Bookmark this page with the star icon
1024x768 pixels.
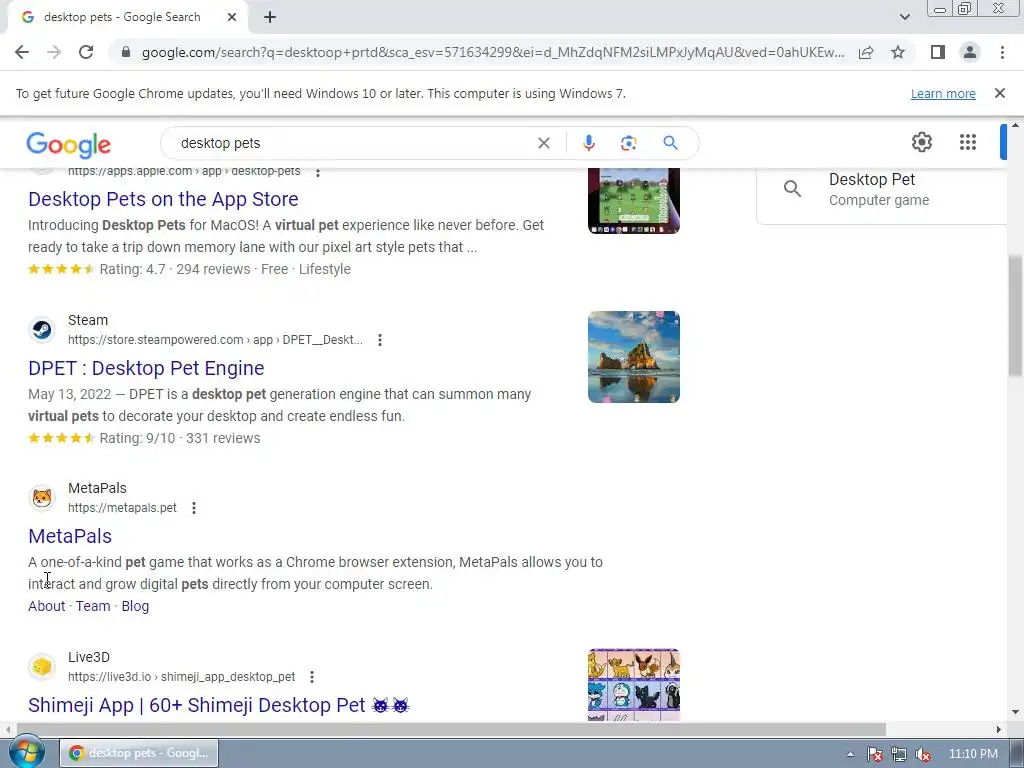898,52
